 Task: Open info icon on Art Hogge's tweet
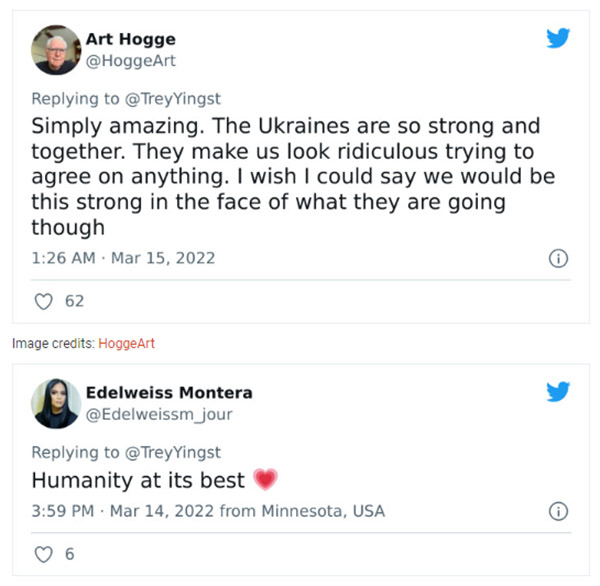559,259
